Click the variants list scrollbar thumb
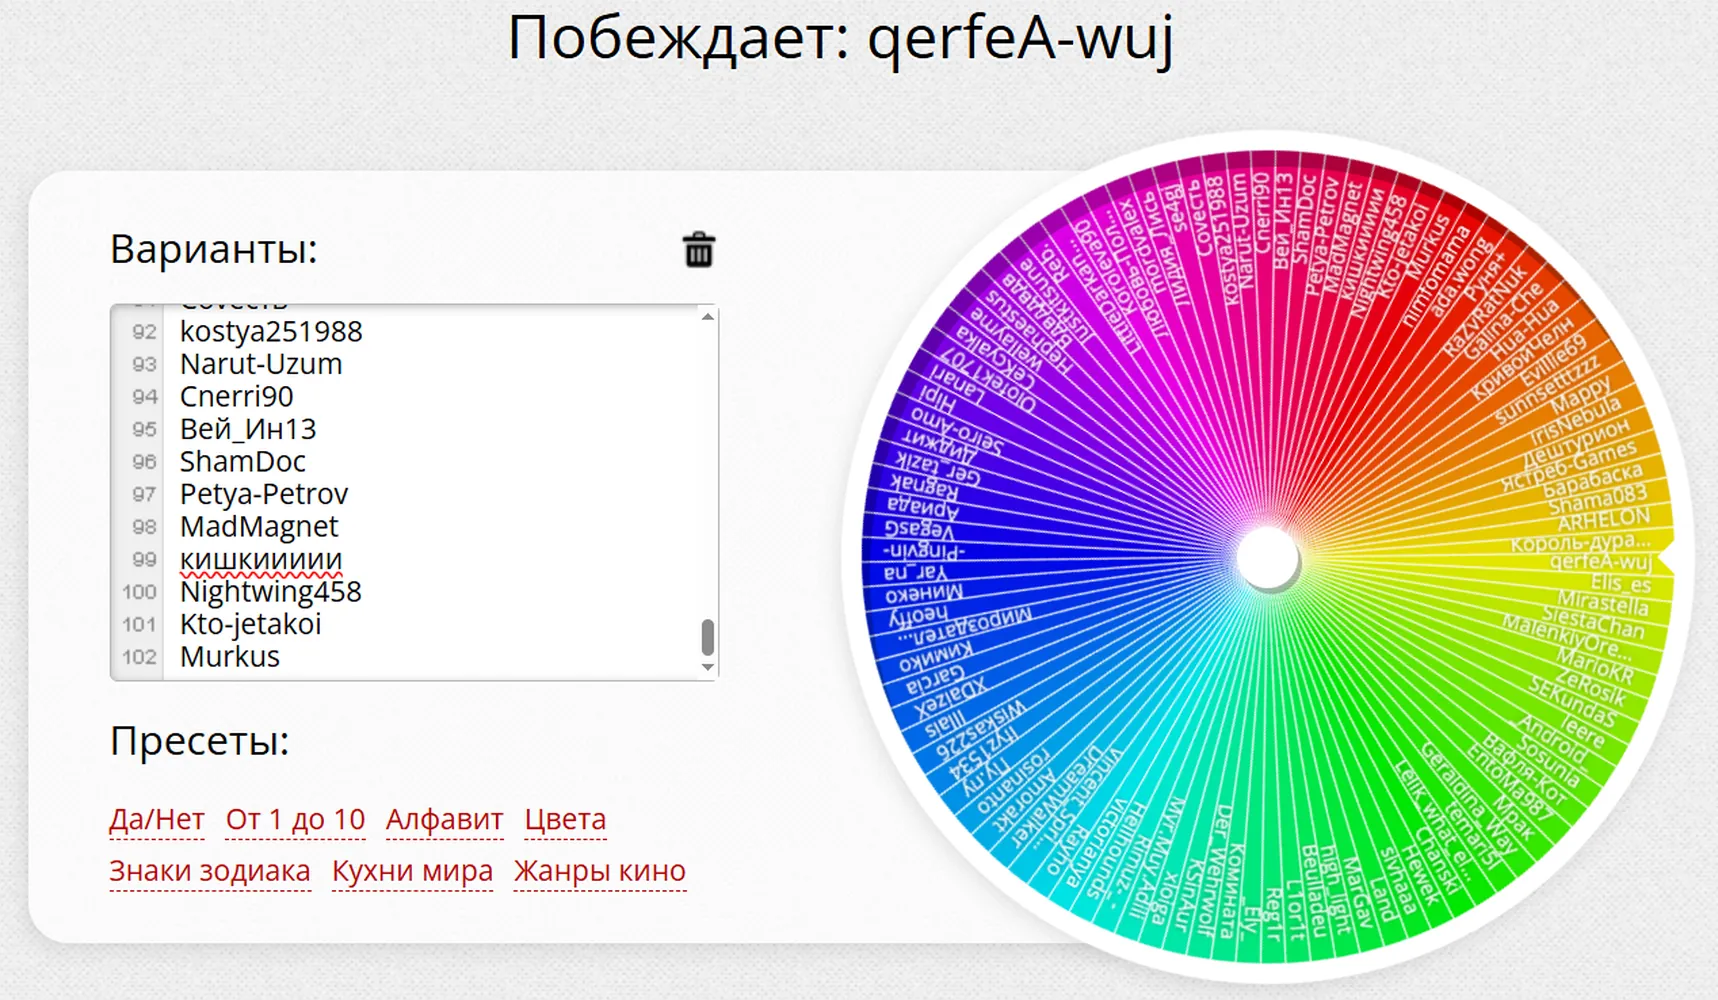Viewport: 1718px width, 1000px height. (x=708, y=637)
